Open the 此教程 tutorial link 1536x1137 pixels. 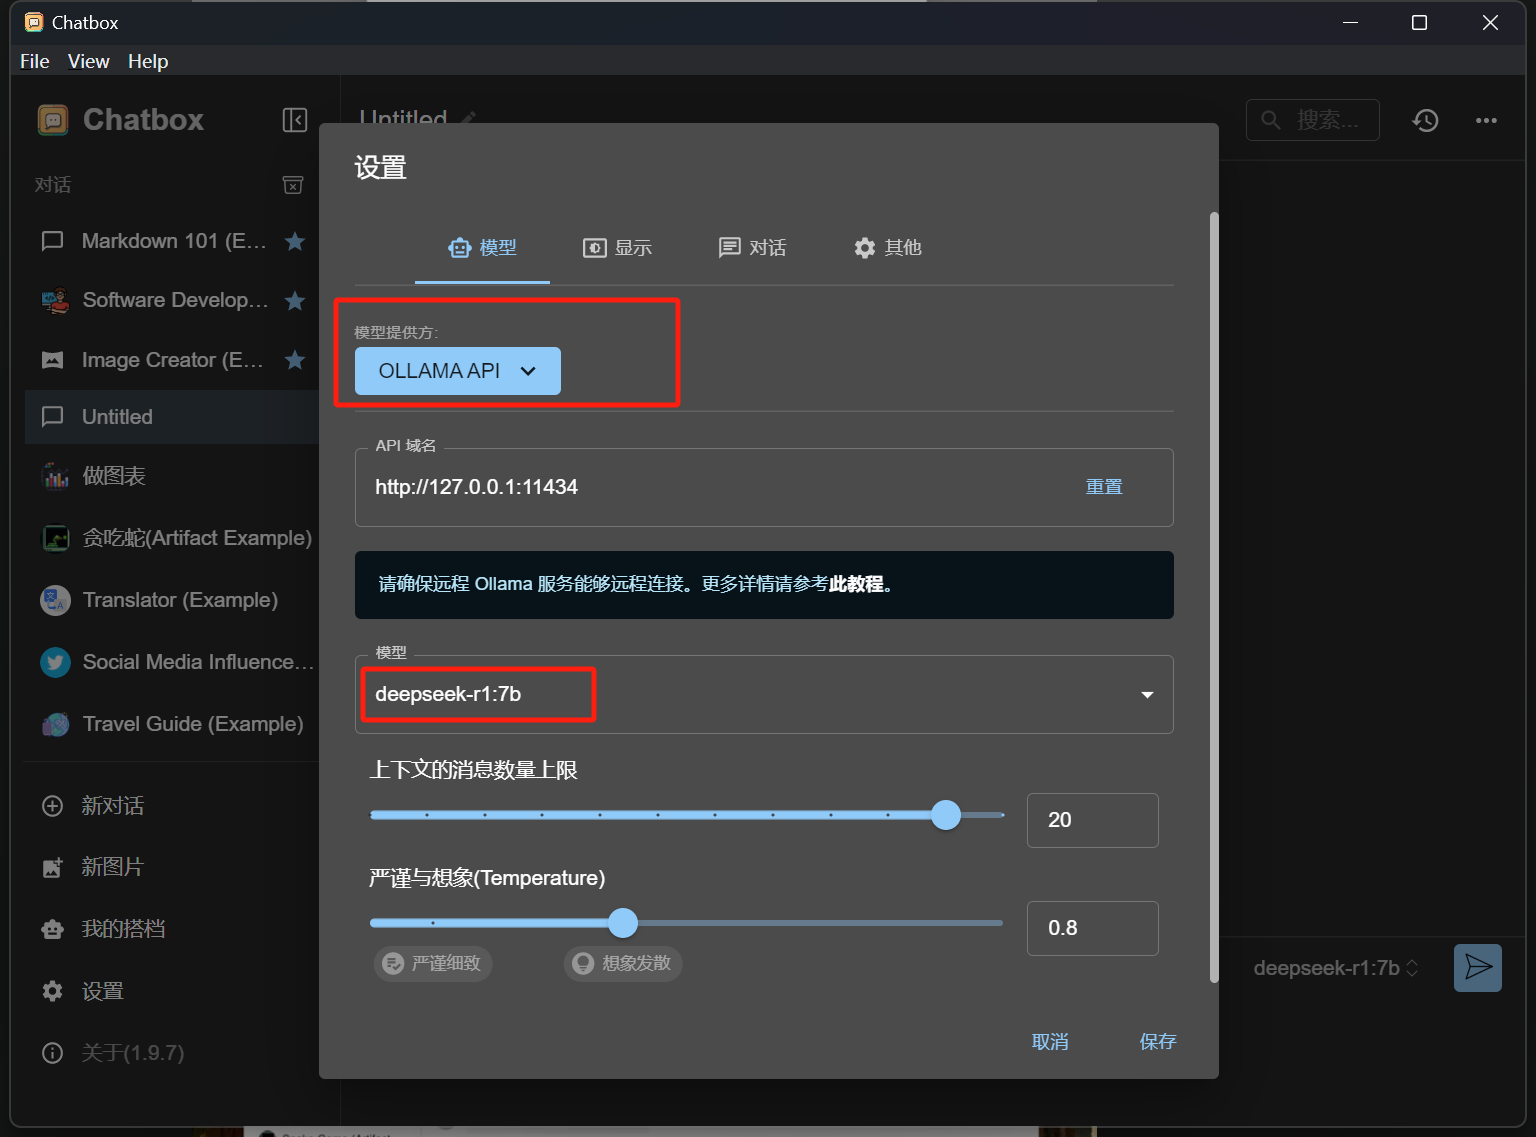[x=856, y=584]
